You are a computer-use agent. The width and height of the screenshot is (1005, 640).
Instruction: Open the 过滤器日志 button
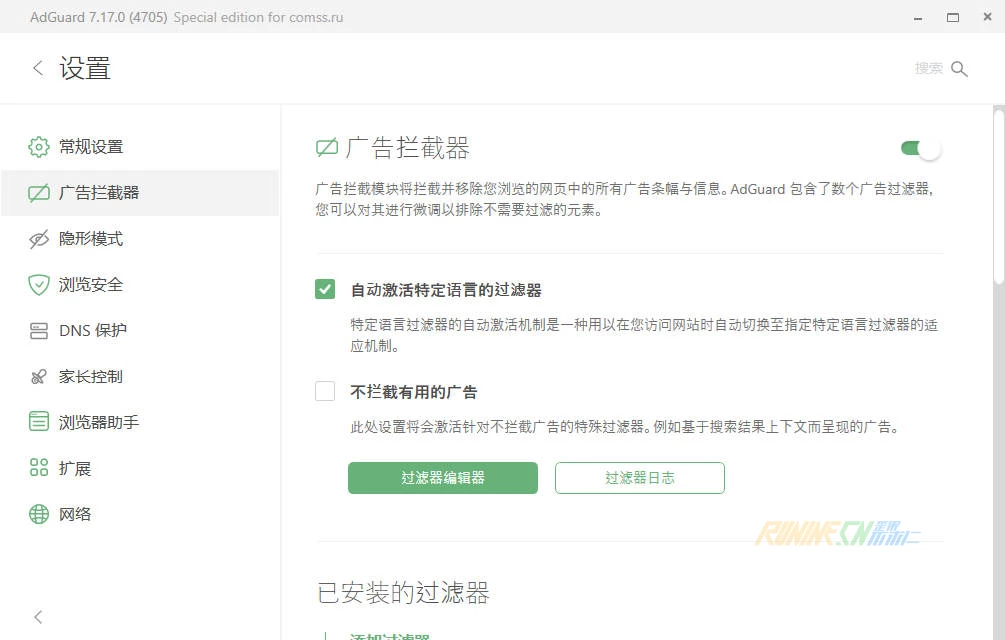click(x=639, y=478)
